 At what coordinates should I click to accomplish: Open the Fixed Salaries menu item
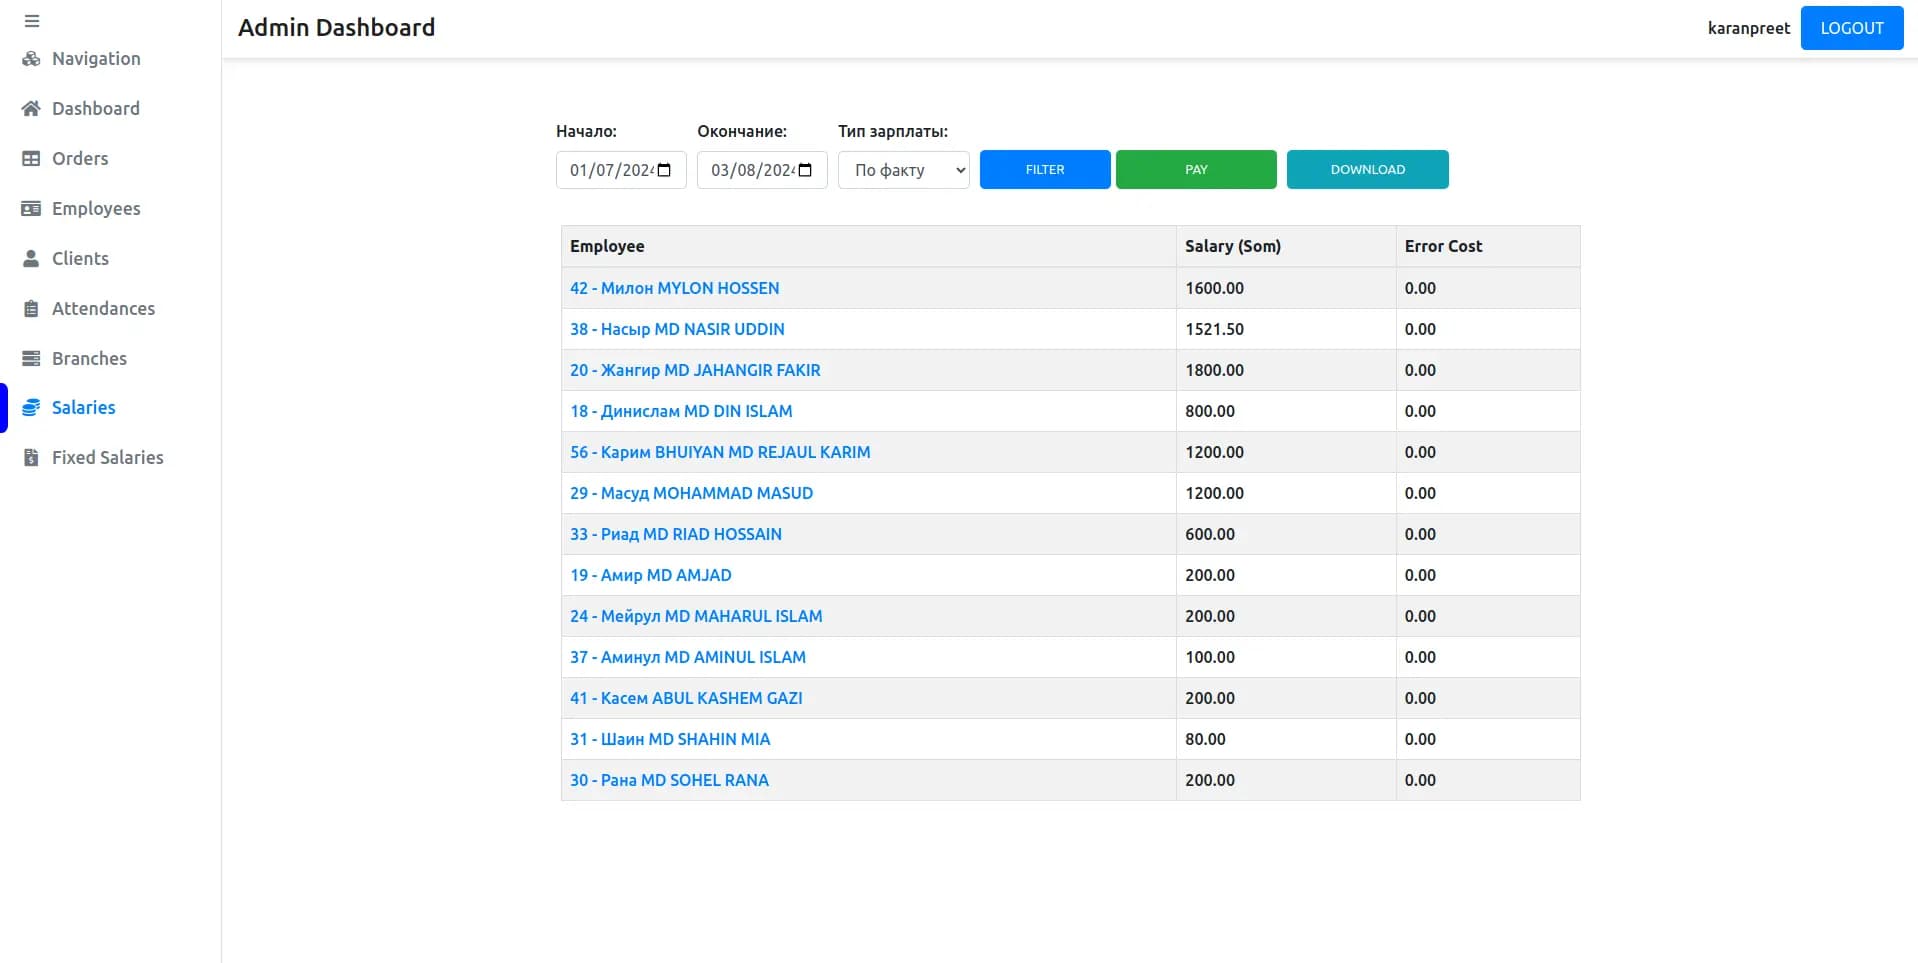pyautogui.click(x=108, y=458)
